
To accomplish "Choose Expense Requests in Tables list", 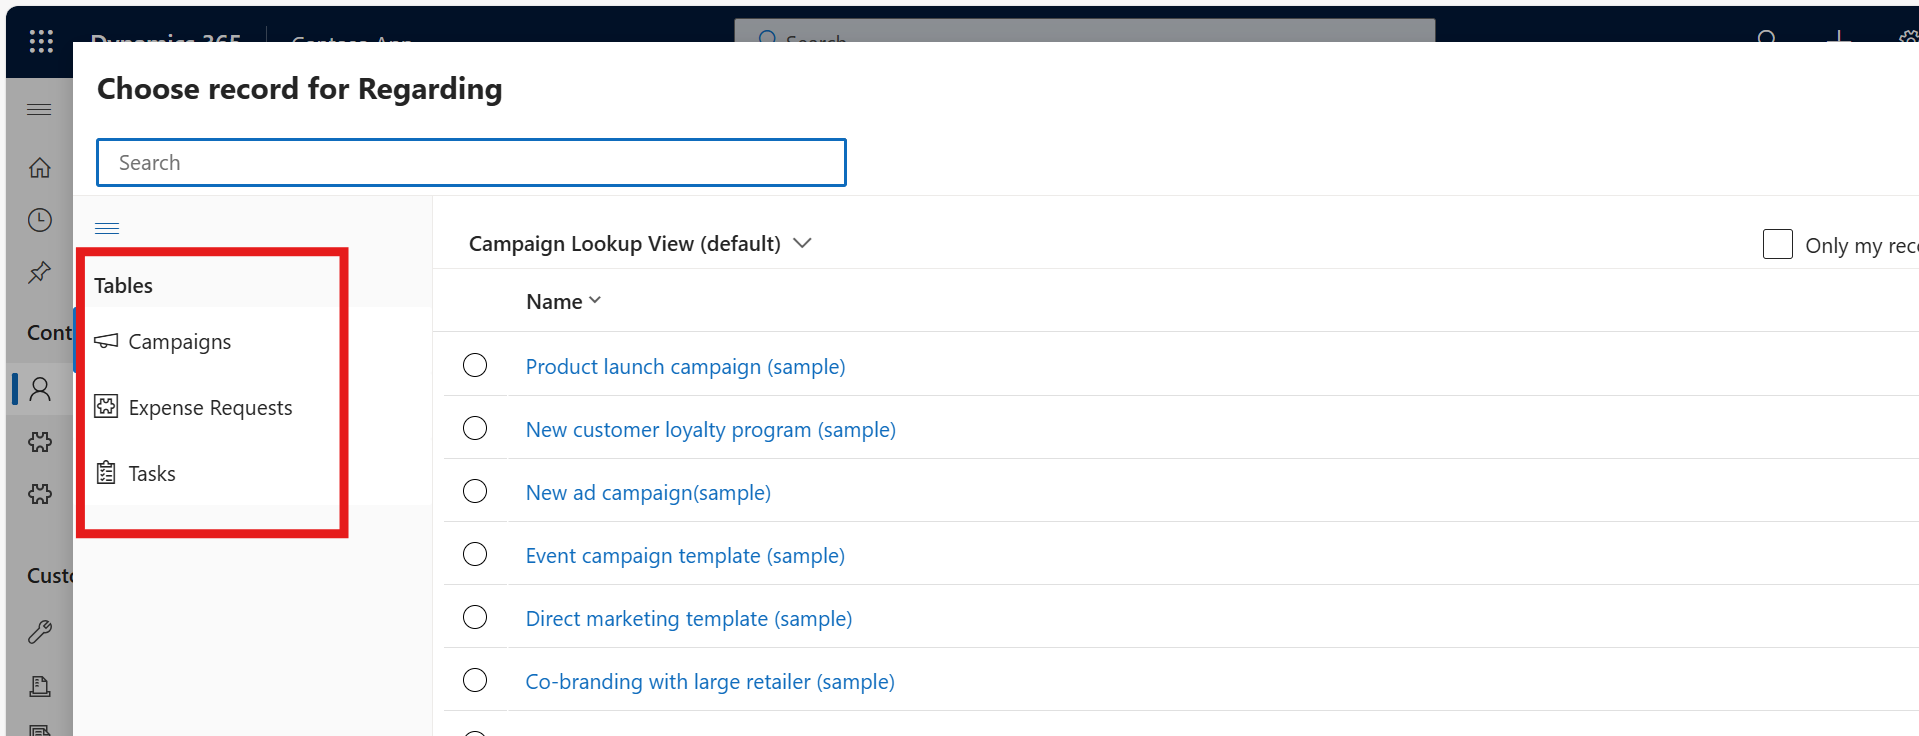I will point(210,408).
